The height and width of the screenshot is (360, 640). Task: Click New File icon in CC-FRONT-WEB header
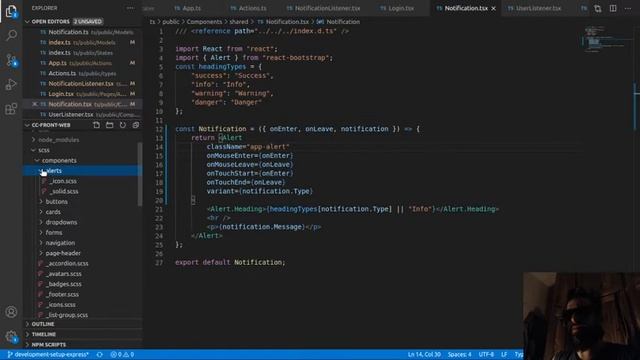(x=96, y=125)
